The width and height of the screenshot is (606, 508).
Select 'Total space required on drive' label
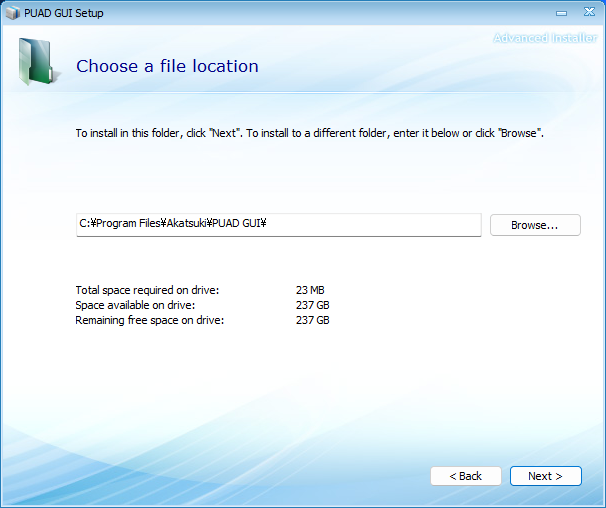pos(147,290)
